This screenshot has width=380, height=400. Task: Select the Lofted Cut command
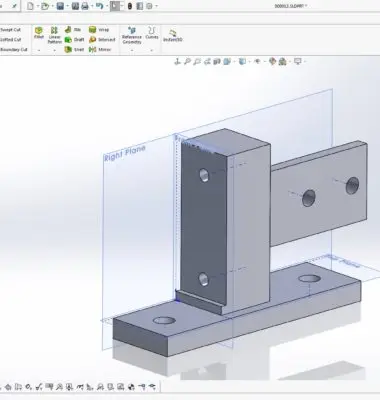[x=11, y=40]
